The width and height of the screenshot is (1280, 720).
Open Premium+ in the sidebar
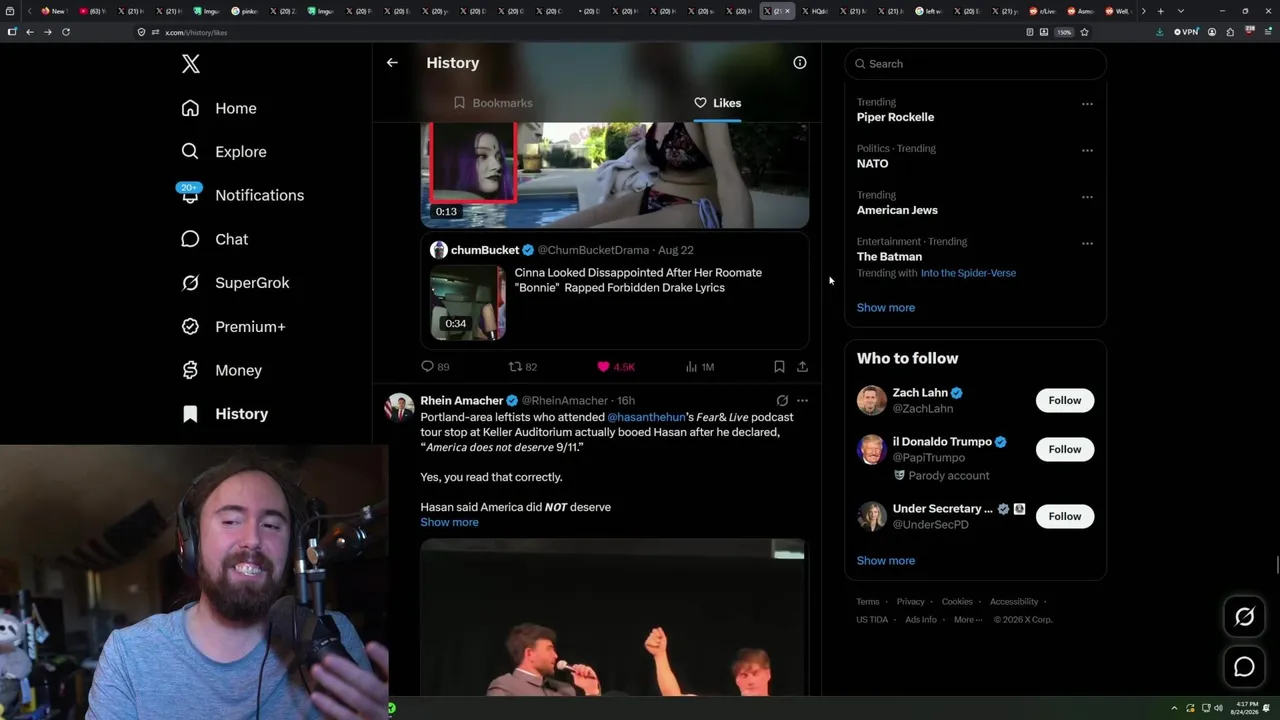233,326
